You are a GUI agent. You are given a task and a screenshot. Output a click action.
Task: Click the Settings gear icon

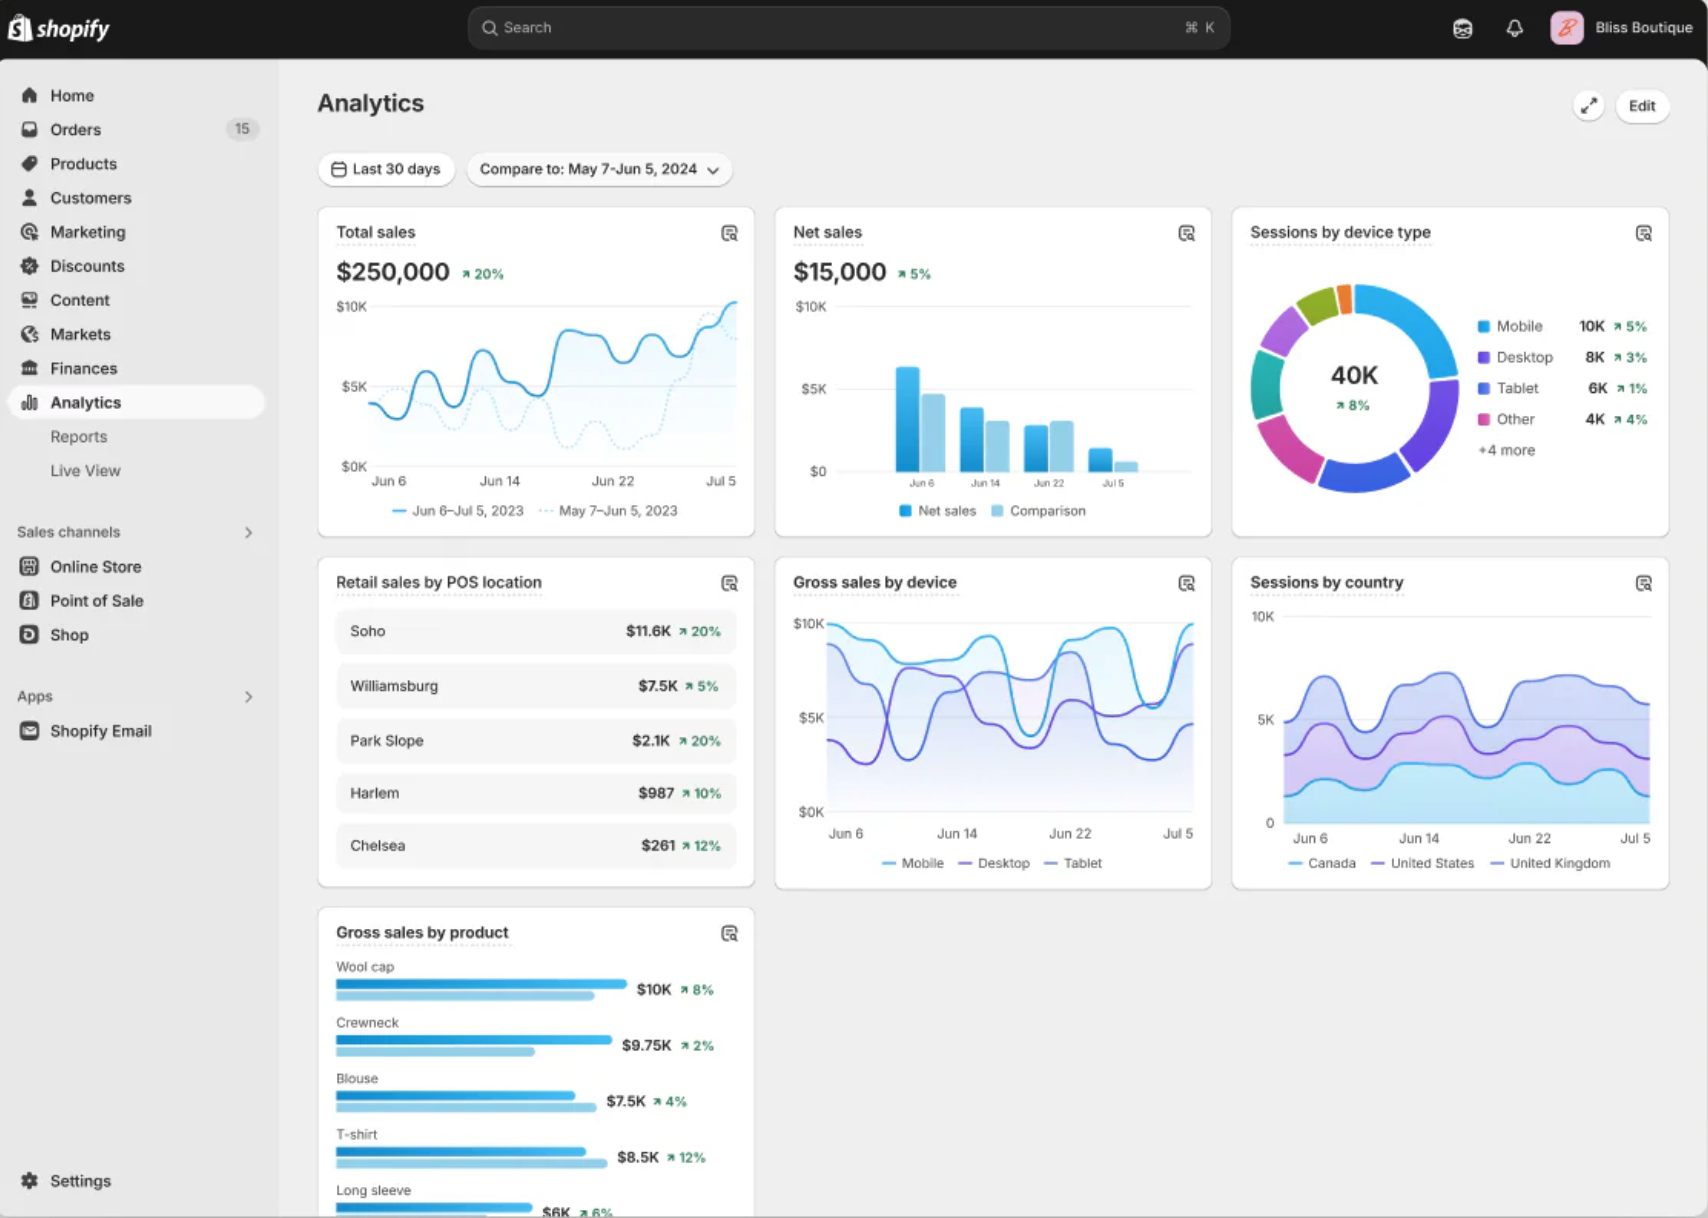click(x=30, y=1181)
